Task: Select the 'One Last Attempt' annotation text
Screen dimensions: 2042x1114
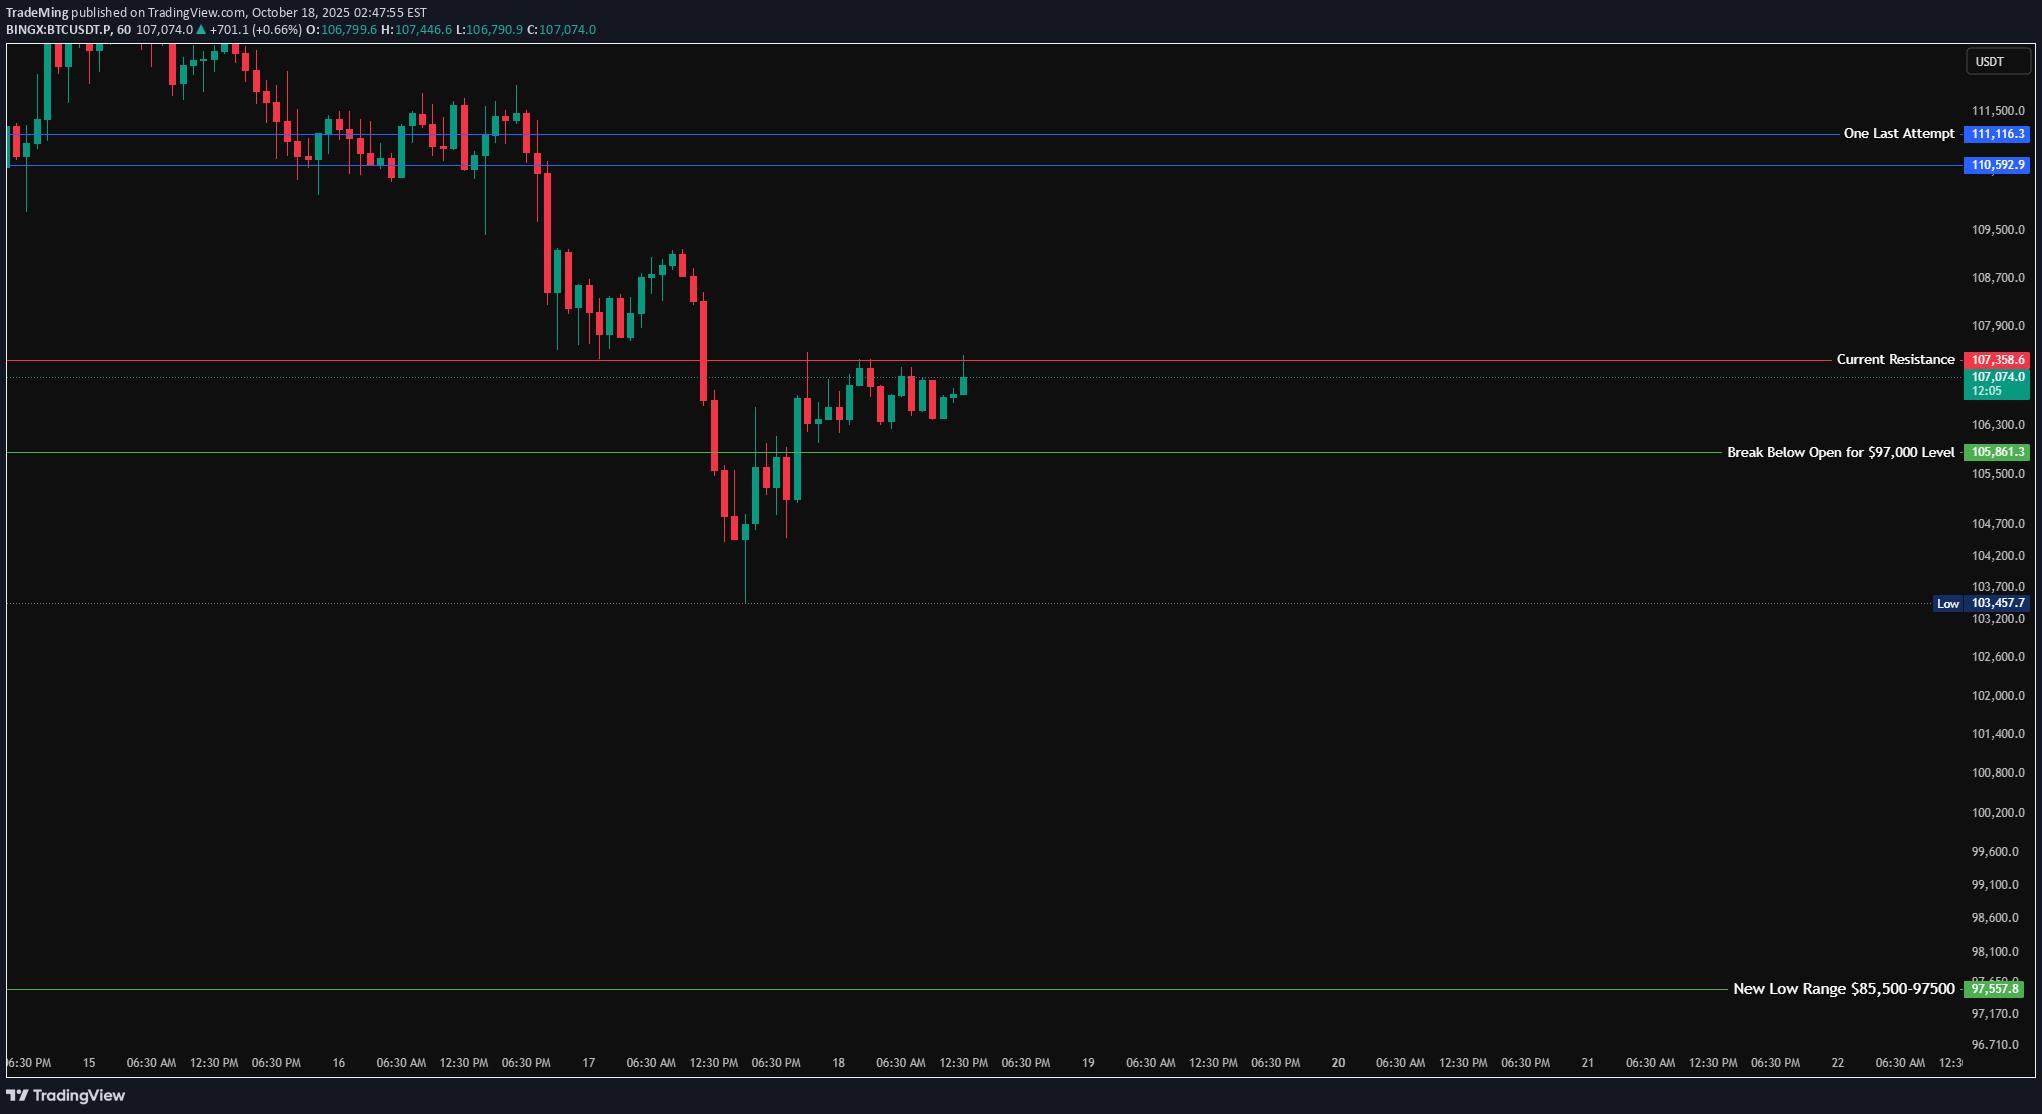Action: [1898, 133]
